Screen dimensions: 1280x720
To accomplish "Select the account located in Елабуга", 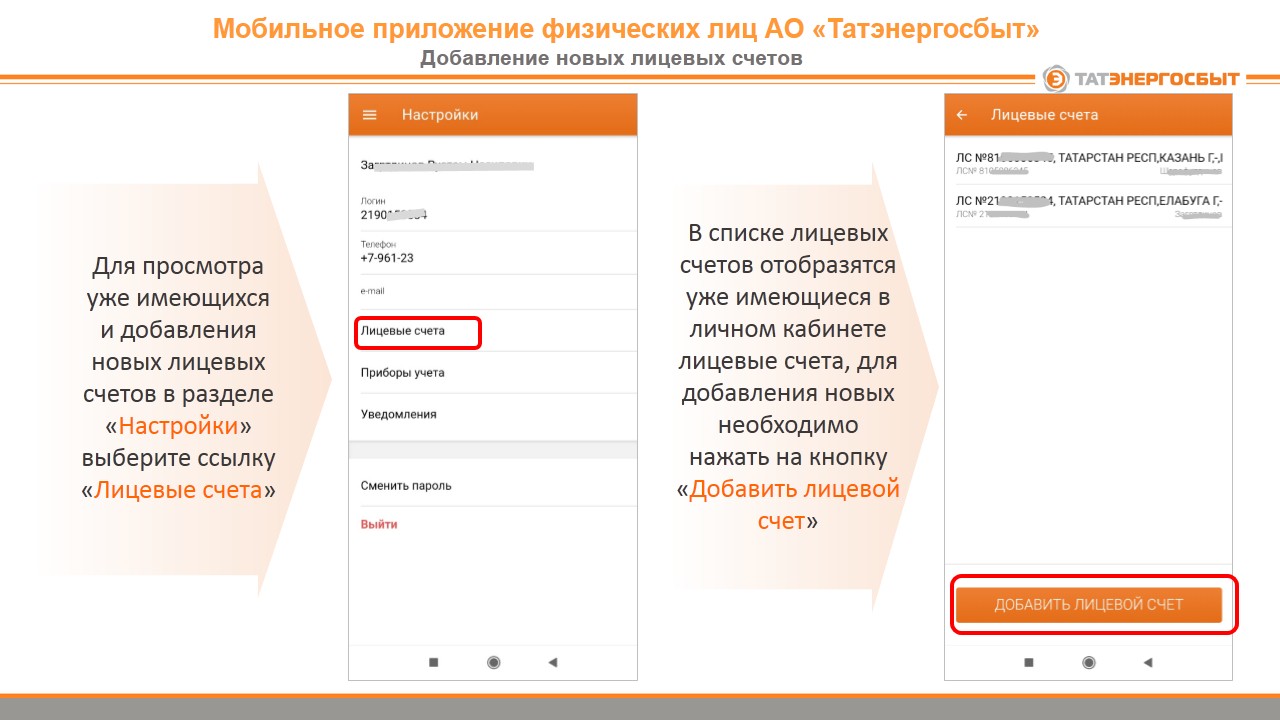I will pos(1088,206).
